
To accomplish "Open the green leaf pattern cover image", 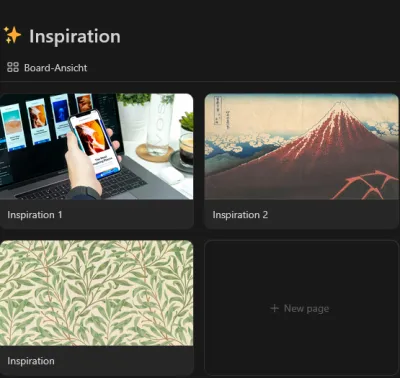I will [x=97, y=293].
